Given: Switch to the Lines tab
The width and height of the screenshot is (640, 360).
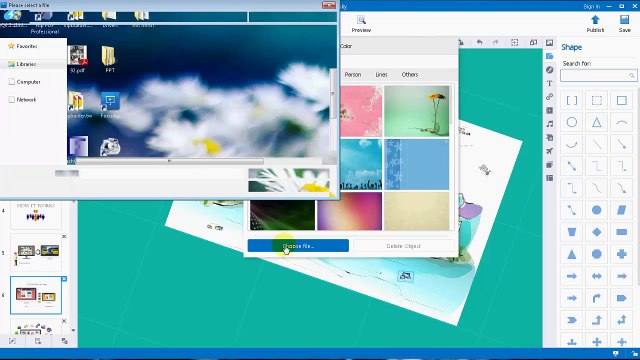Looking at the screenshot, I should pos(381,75).
